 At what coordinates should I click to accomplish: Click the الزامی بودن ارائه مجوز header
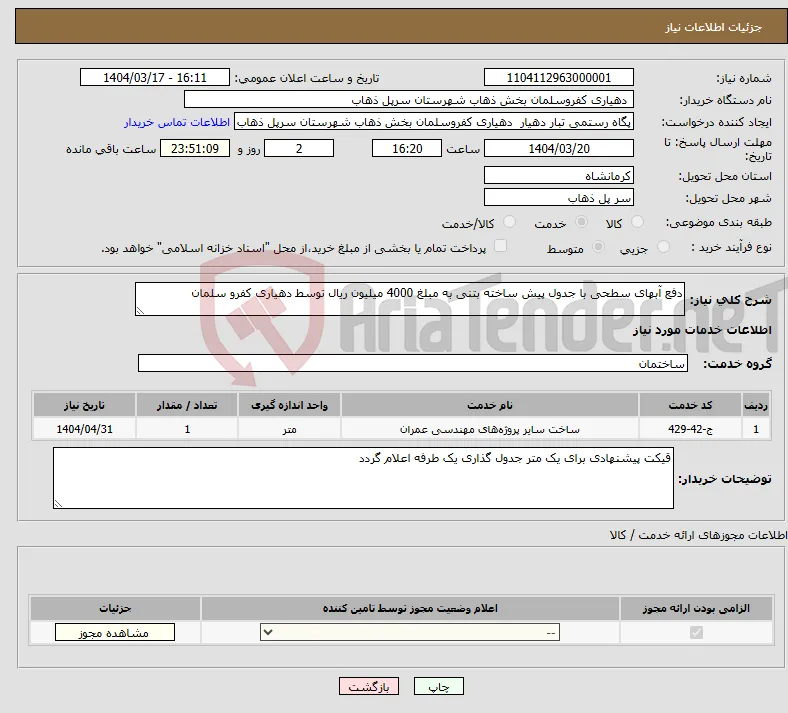(x=696, y=608)
